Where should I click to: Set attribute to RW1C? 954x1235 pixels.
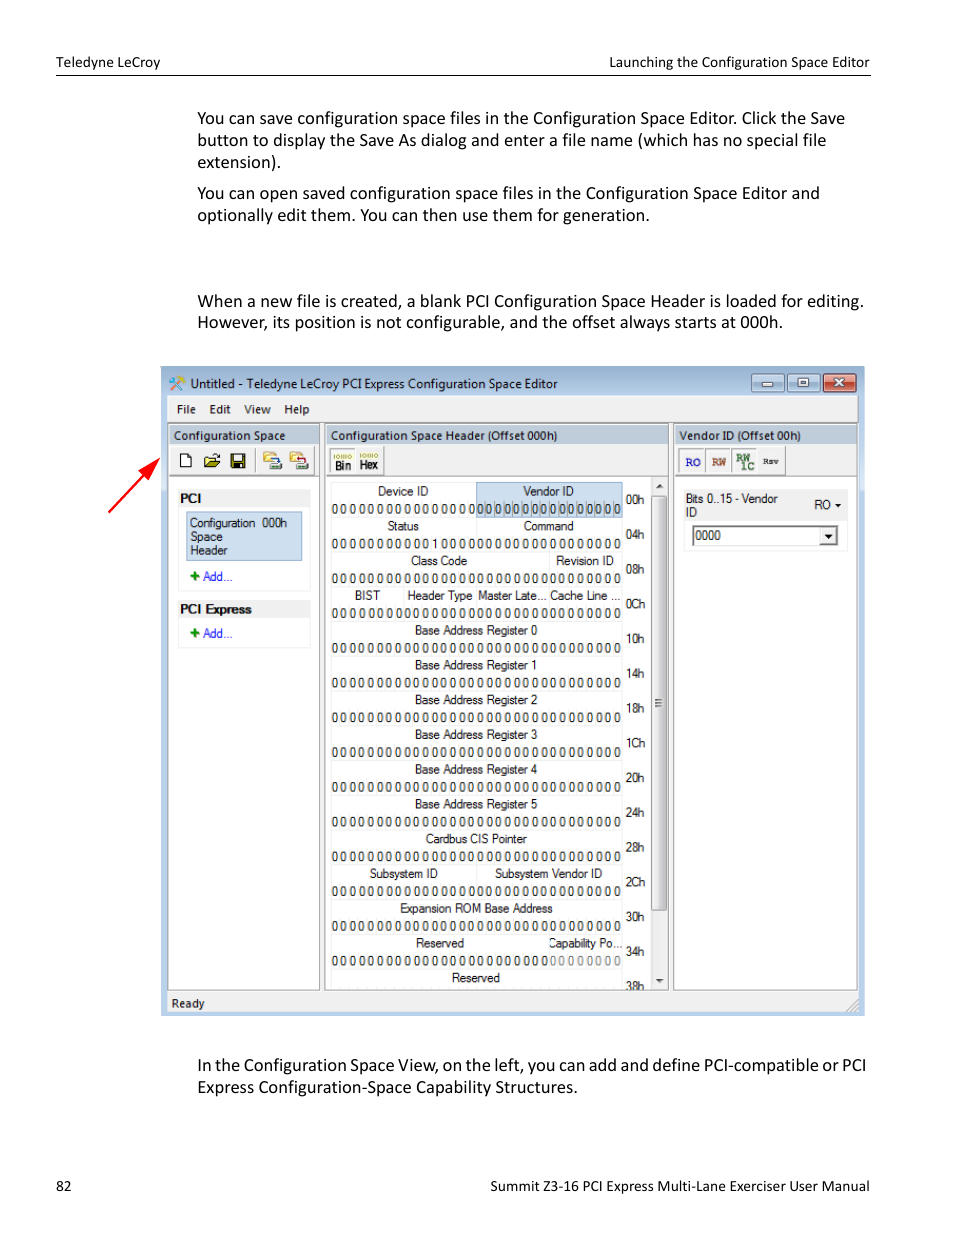(745, 462)
